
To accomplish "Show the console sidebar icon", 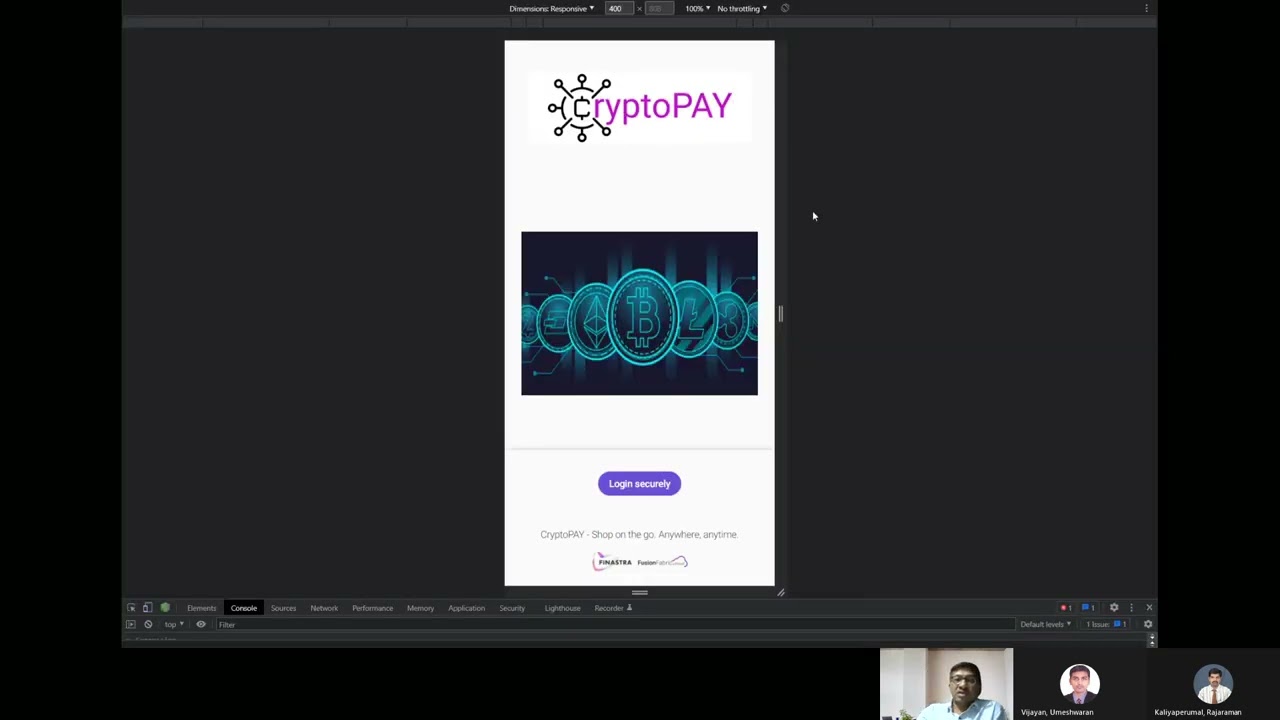I will 131,624.
